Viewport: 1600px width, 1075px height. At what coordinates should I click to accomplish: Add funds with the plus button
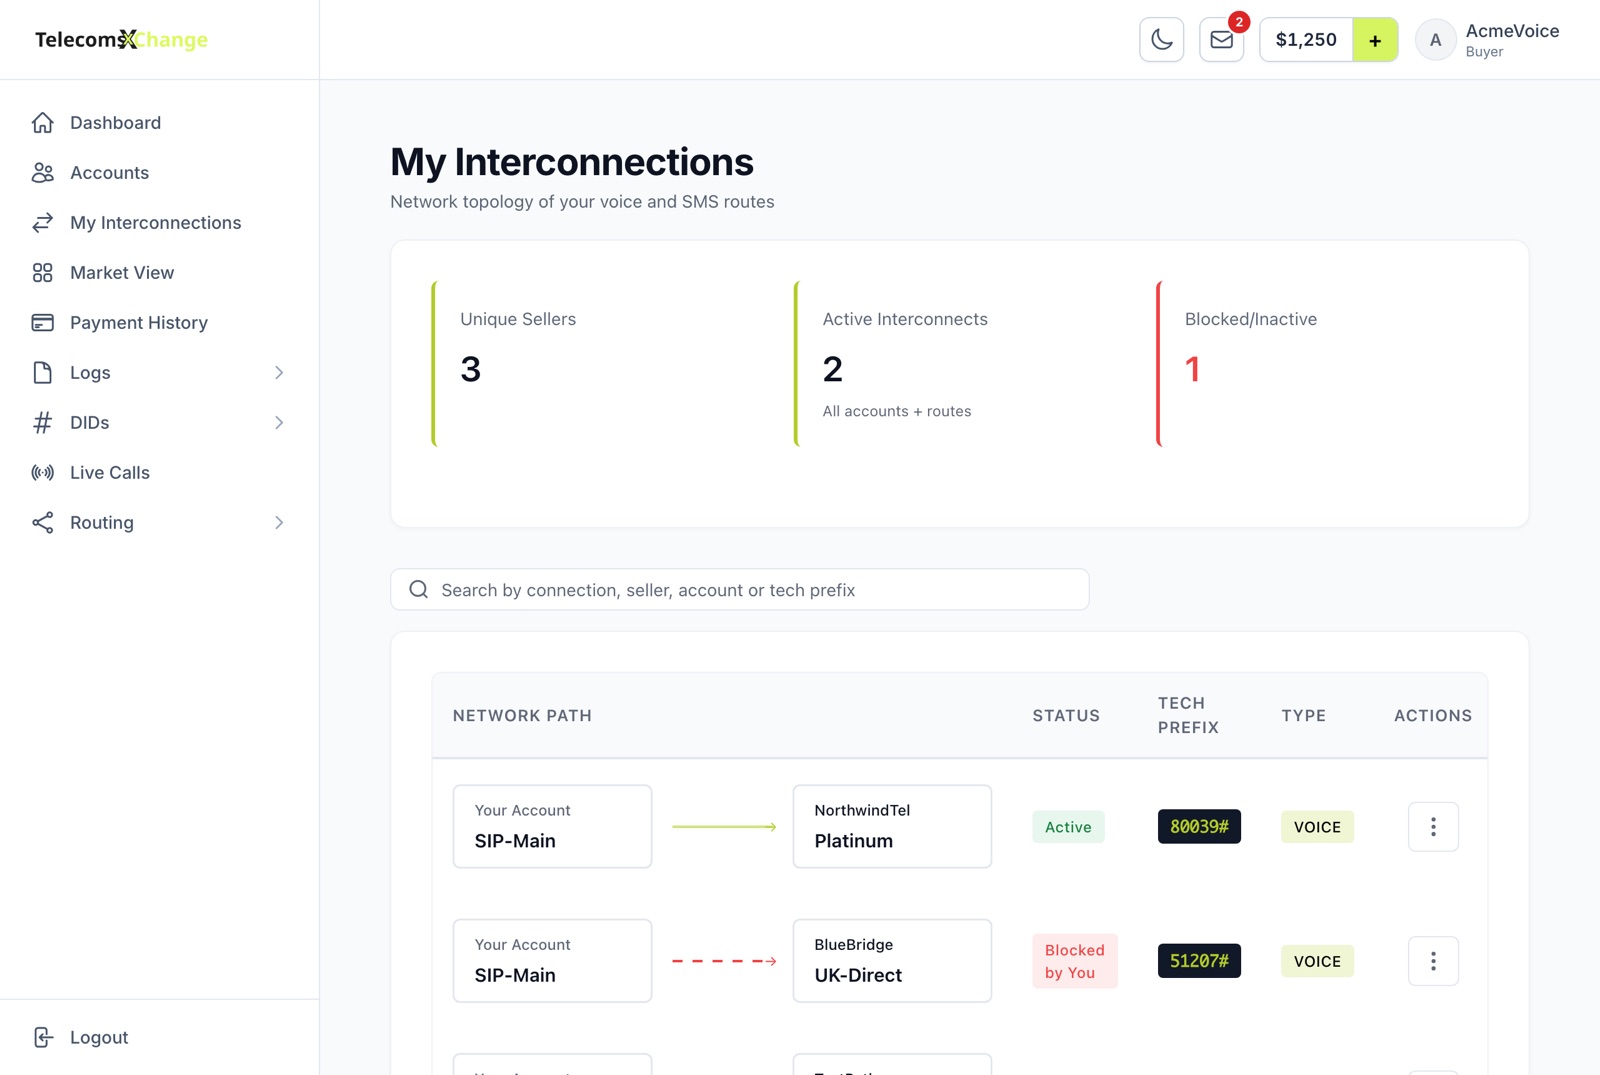(x=1375, y=40)
